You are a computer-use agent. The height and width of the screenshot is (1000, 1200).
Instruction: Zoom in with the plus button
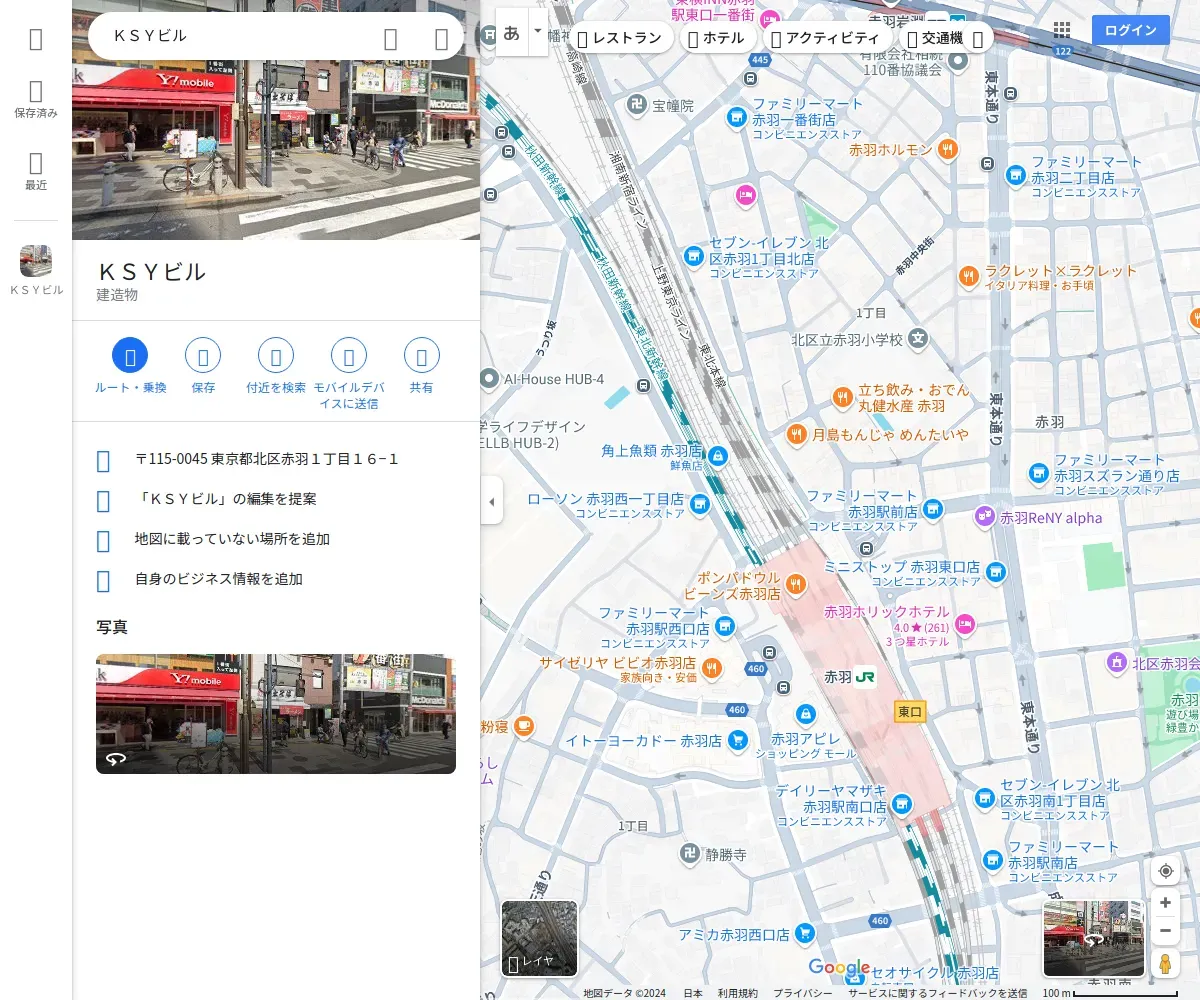[1165, 902]
